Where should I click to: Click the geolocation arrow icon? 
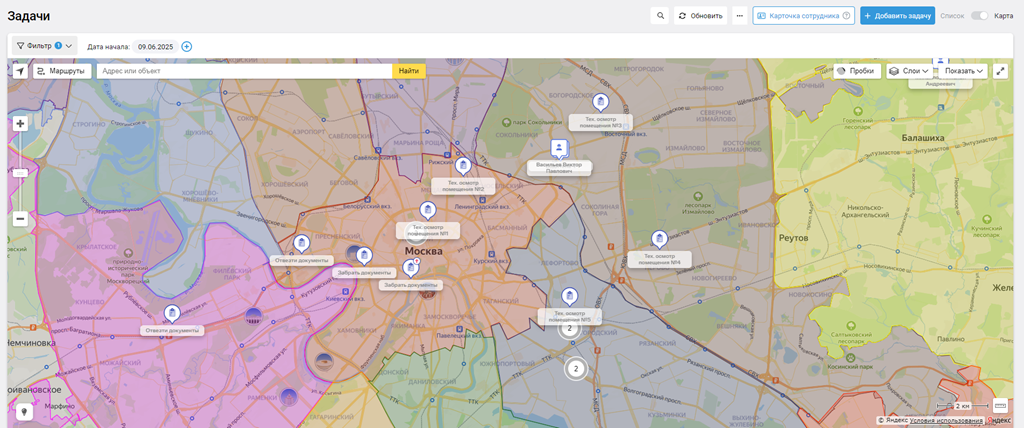click(20, 71)
